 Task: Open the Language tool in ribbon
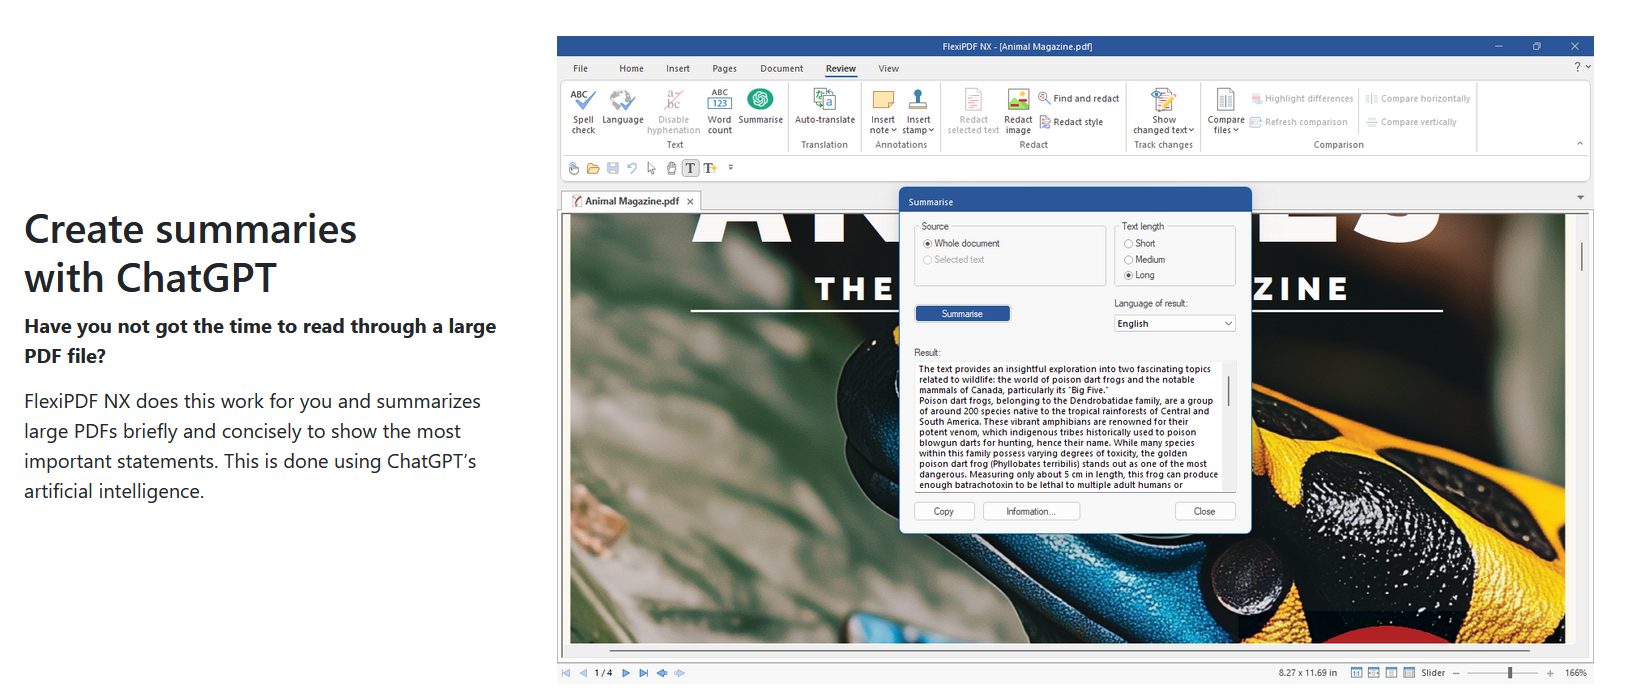click(622, 107)
